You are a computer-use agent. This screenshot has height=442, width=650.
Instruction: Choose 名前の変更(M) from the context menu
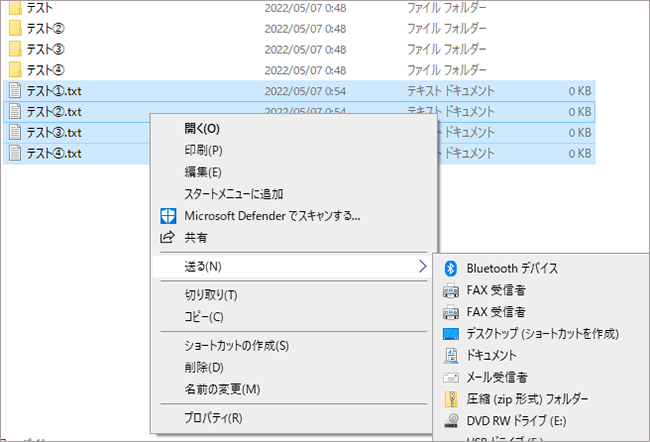coord(222,389)
